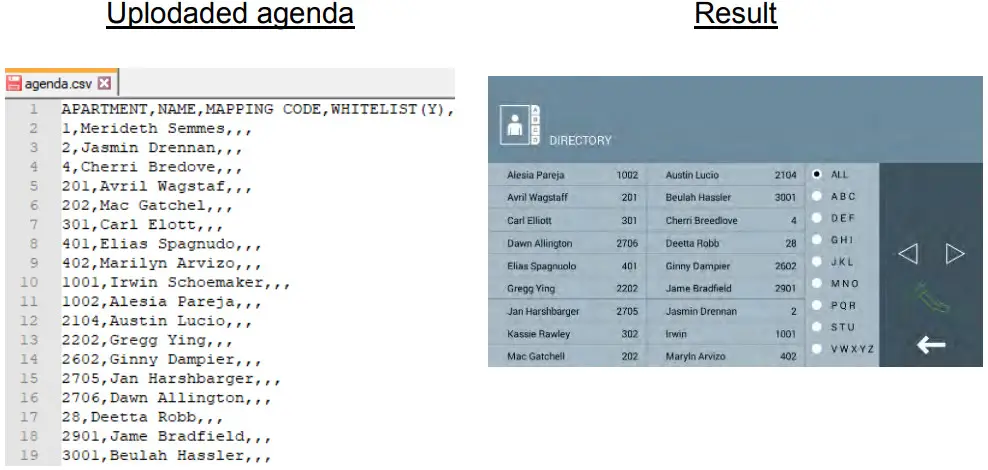Select the A B C filter radio button
Screen dimensions: 988x470
tap(817, 196)
